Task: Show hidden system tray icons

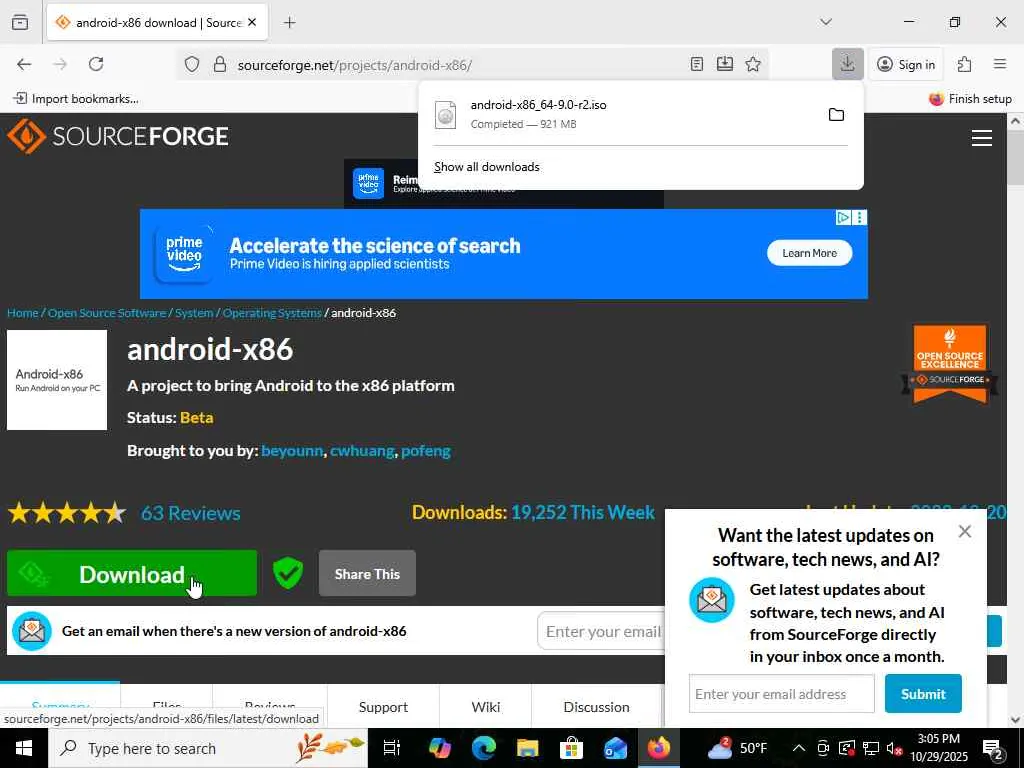Action: click(798, 748)
